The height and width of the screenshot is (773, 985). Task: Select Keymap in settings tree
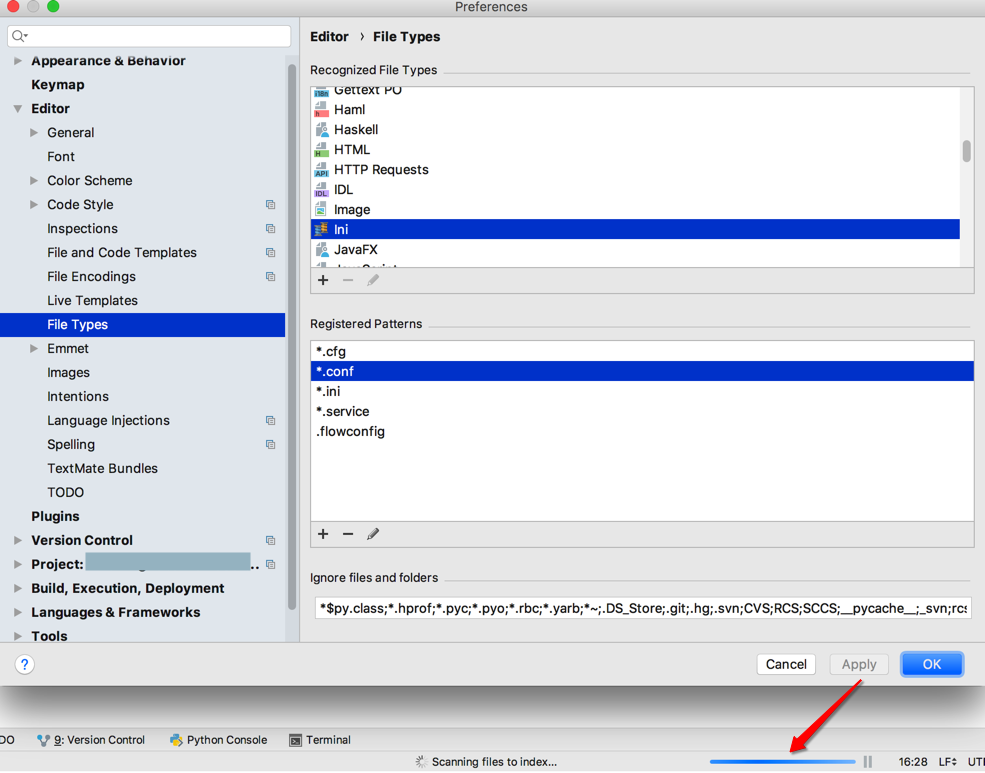click(58, 85)
